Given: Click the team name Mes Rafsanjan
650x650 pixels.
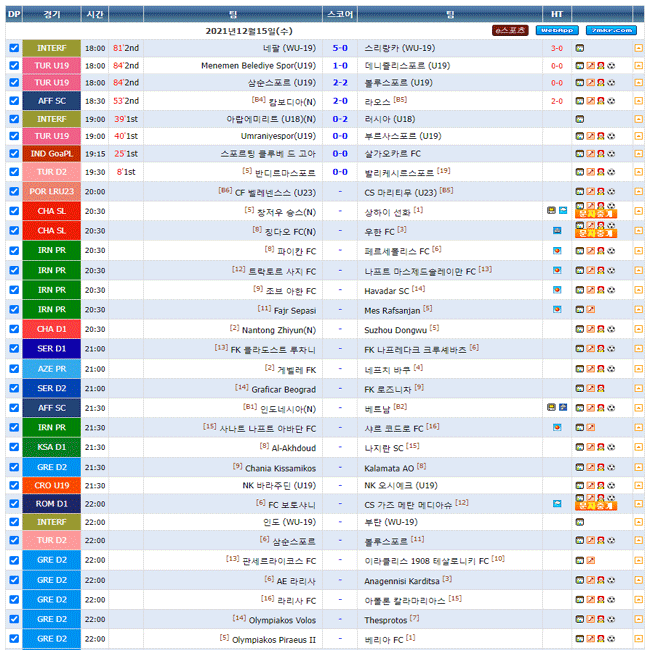Looking at the screenshot, I should tap(392, 310).
